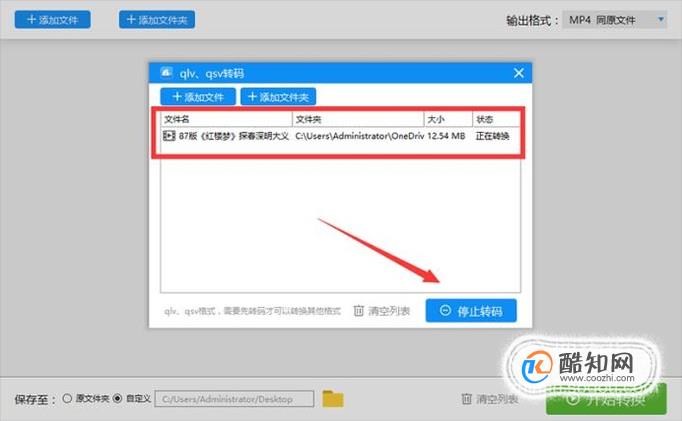Click the 12.54 MB size cell
Viewport: 682px width, 421px height.
(x=446, y=136)
